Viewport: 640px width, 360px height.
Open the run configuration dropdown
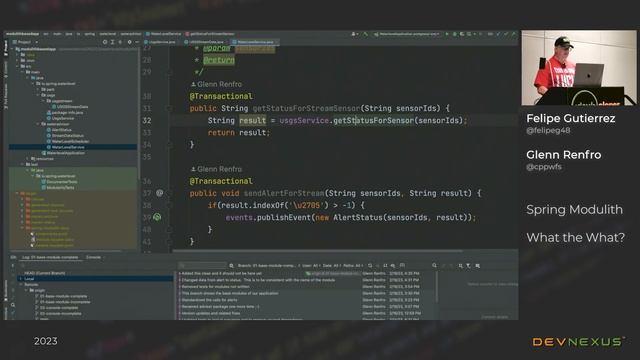(407, 34)
